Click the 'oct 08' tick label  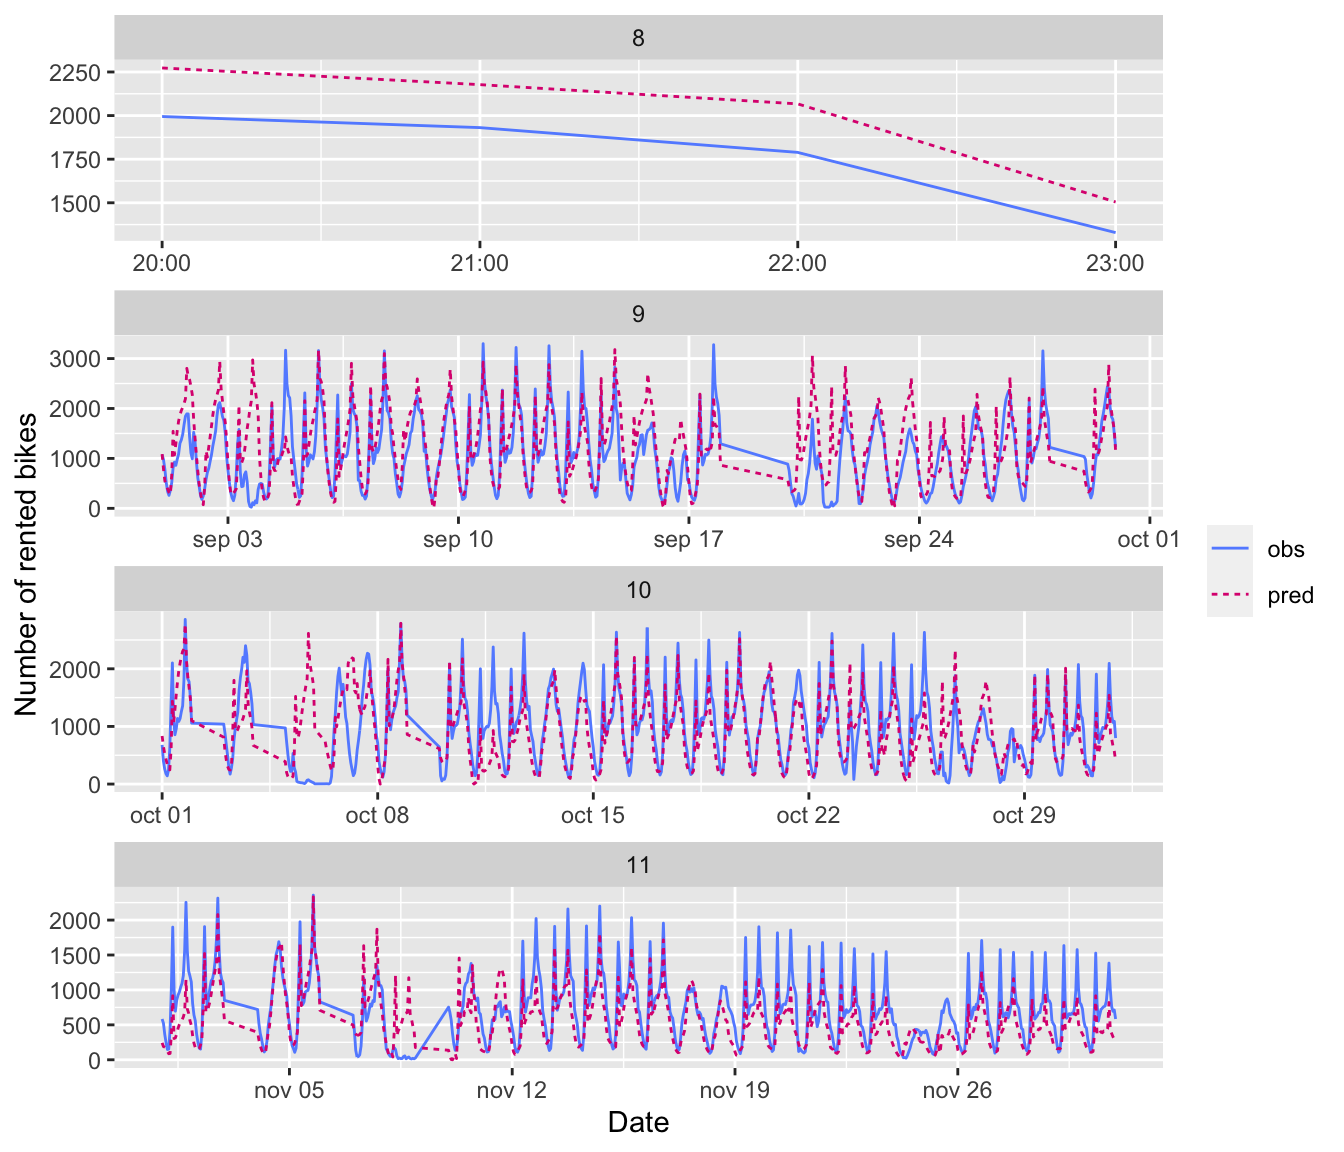377,815
